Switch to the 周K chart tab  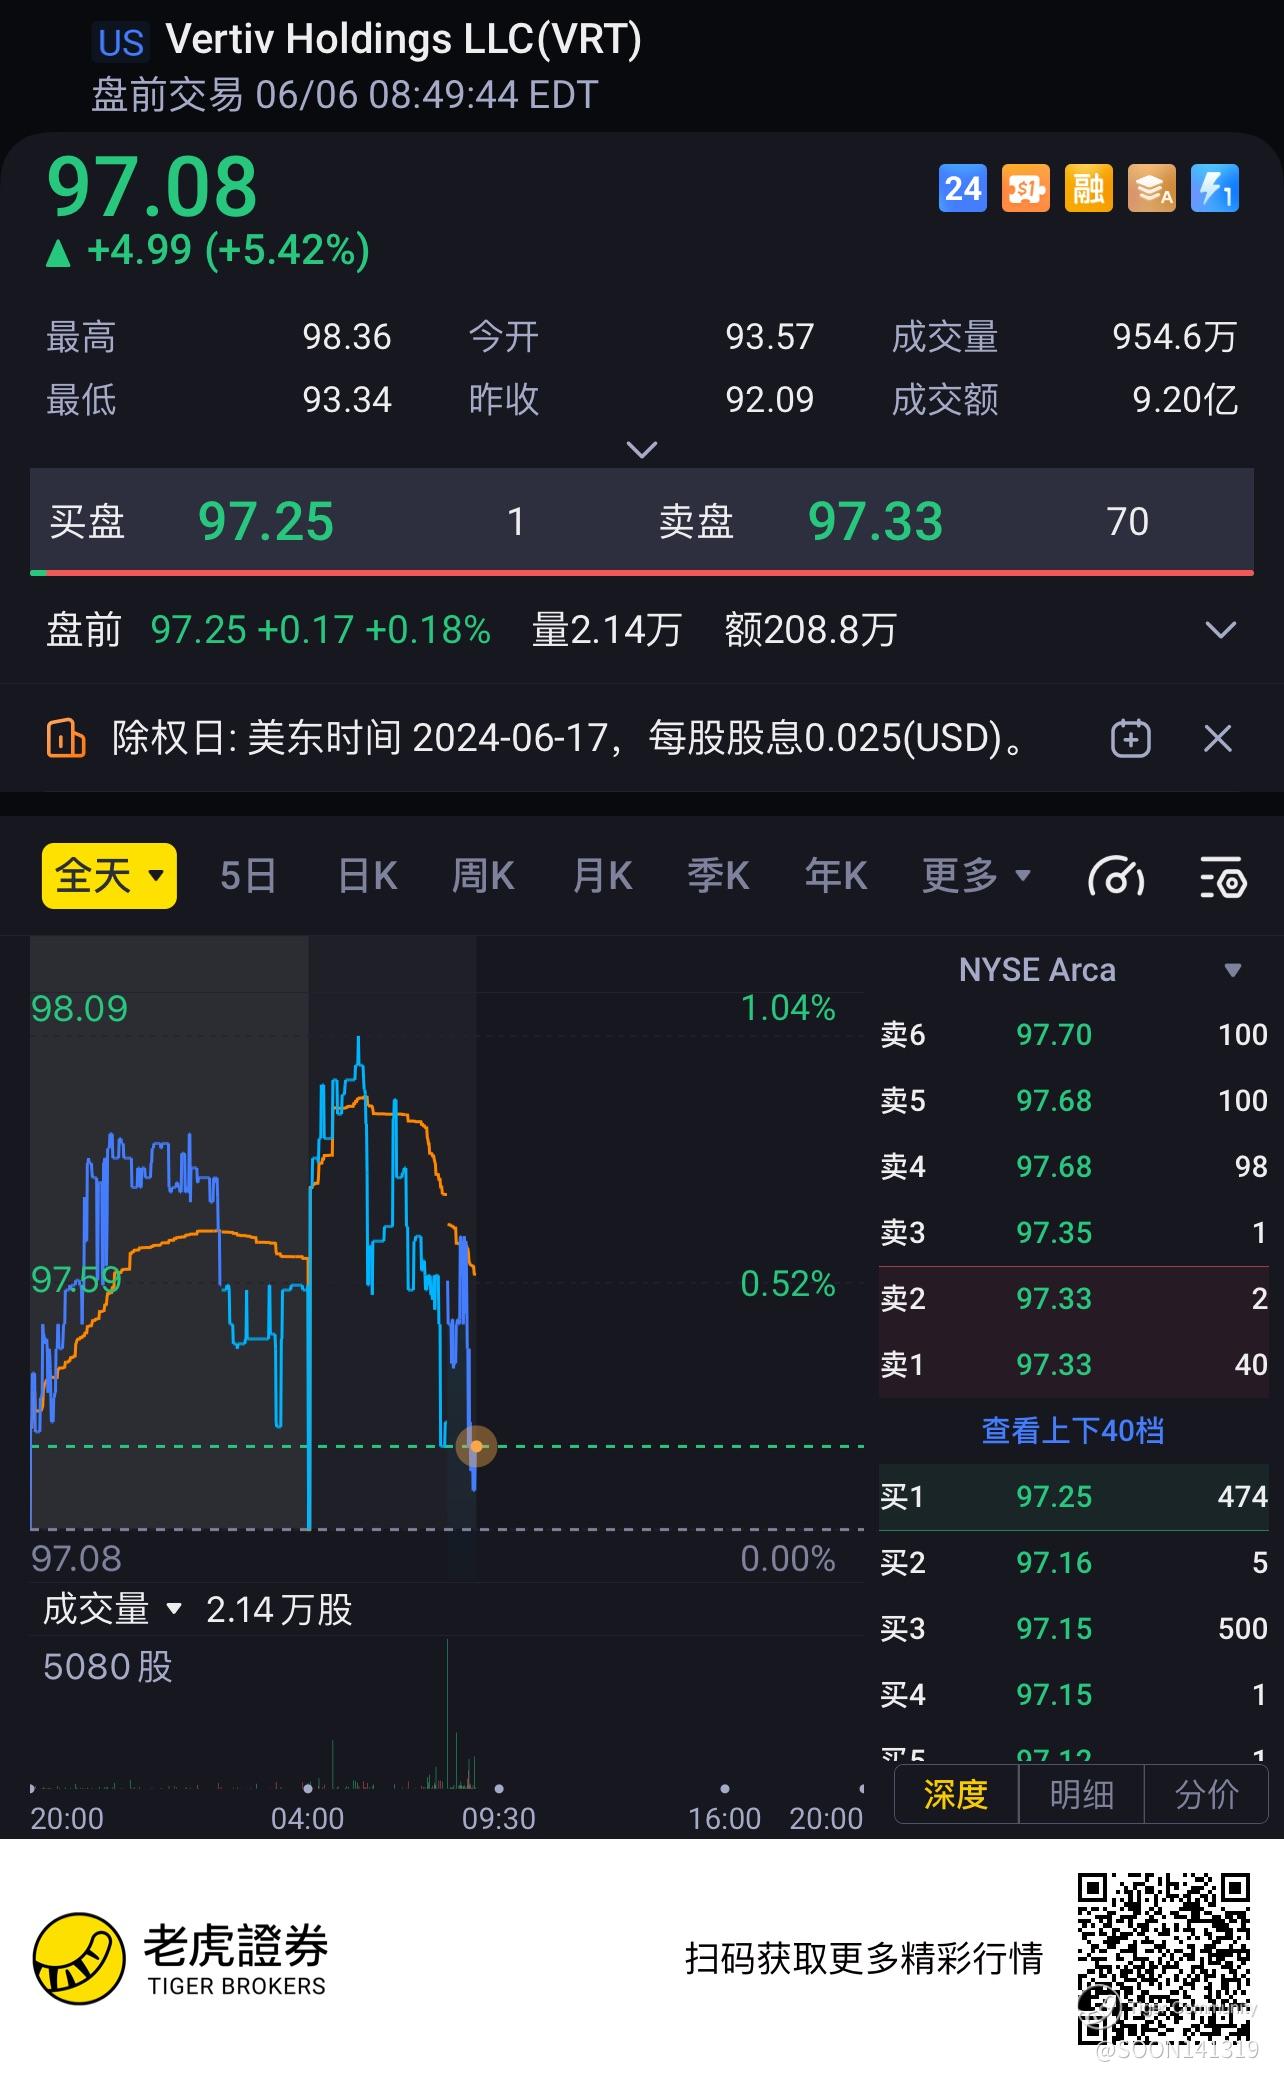[x=483, y=876]
